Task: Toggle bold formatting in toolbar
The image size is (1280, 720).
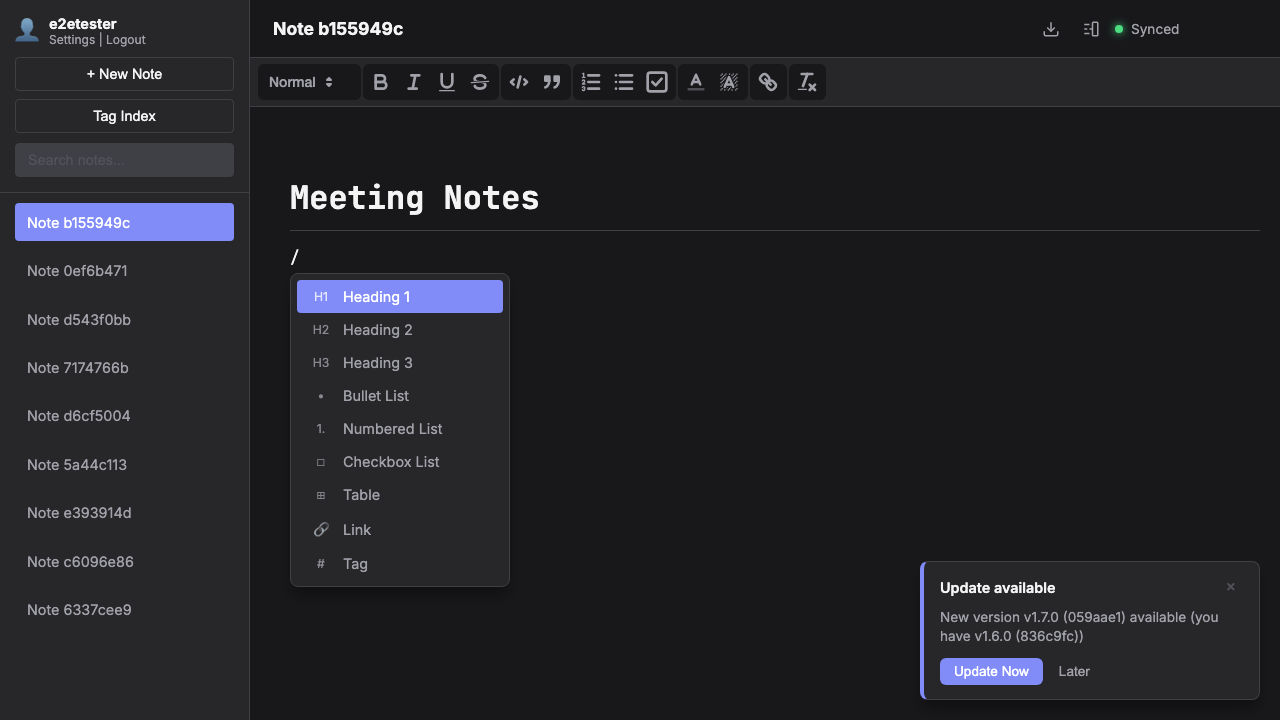Action: pos(380,82)
